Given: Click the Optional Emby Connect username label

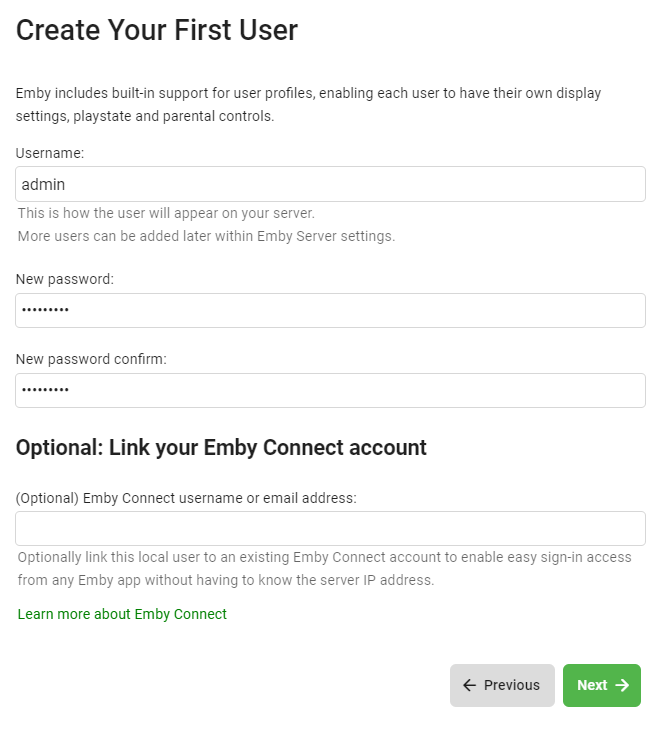Looking at the screenshot, I should point(186,498).
